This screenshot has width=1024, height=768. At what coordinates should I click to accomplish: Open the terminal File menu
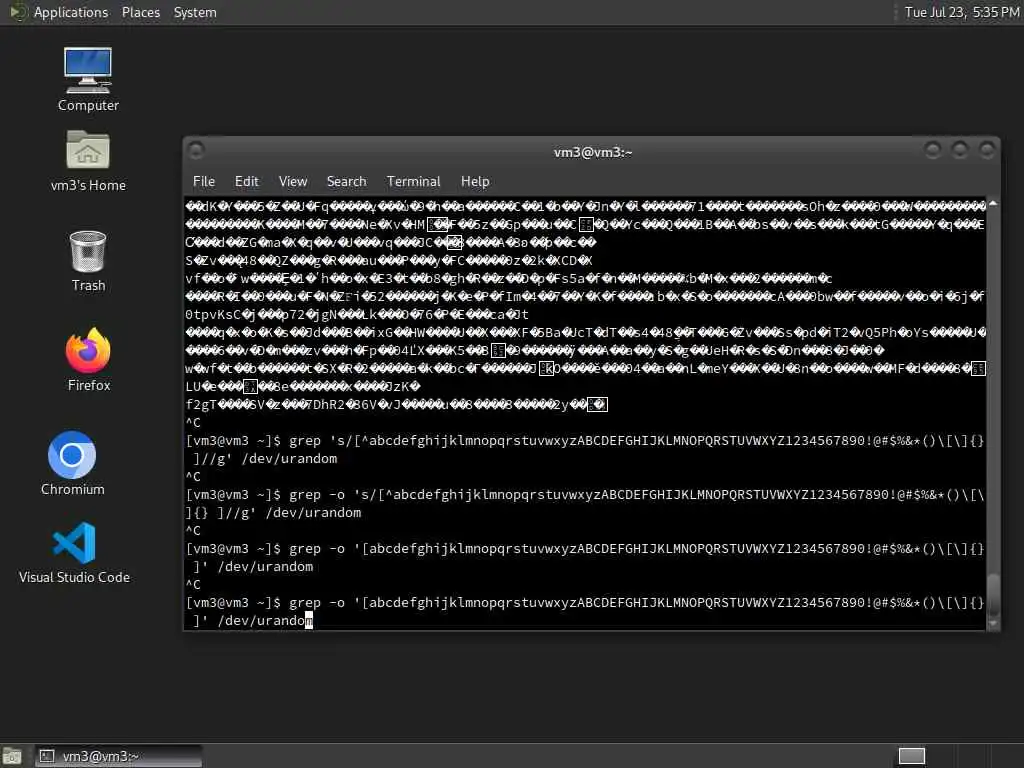(x=204, y=182)
